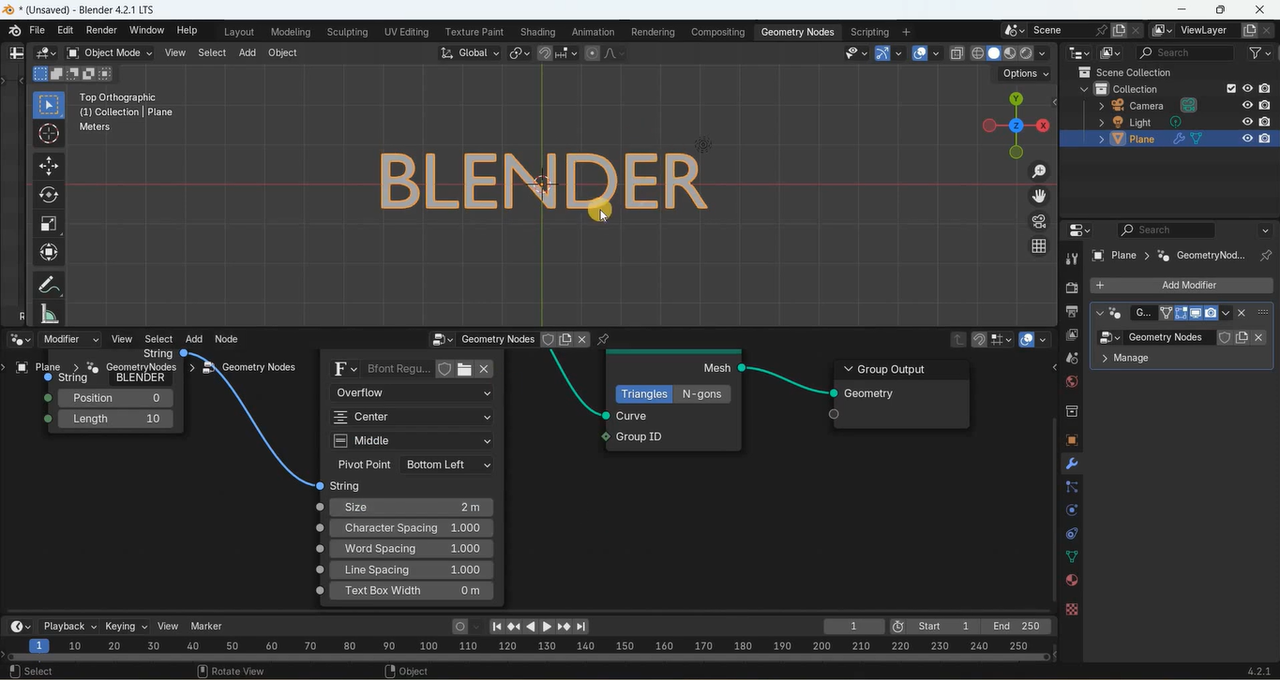The width and height of the screenshot is (1280, 680).
Task: Disable Plane render camera icon in outliner
Action: tap(1264, 139)
